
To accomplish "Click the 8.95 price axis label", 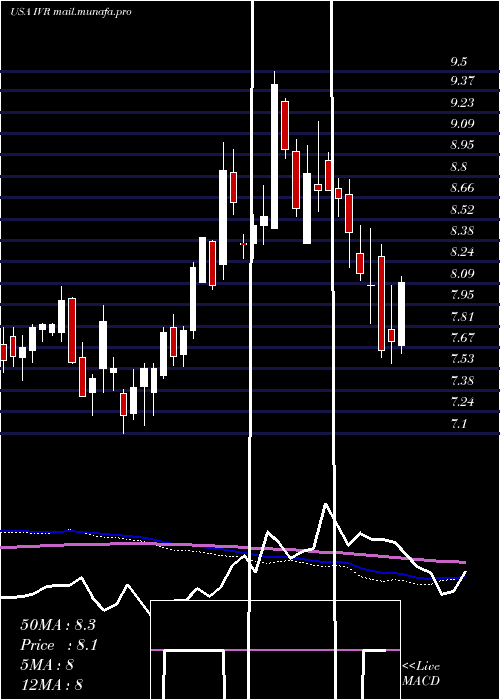I will click(x=462, y=145).
